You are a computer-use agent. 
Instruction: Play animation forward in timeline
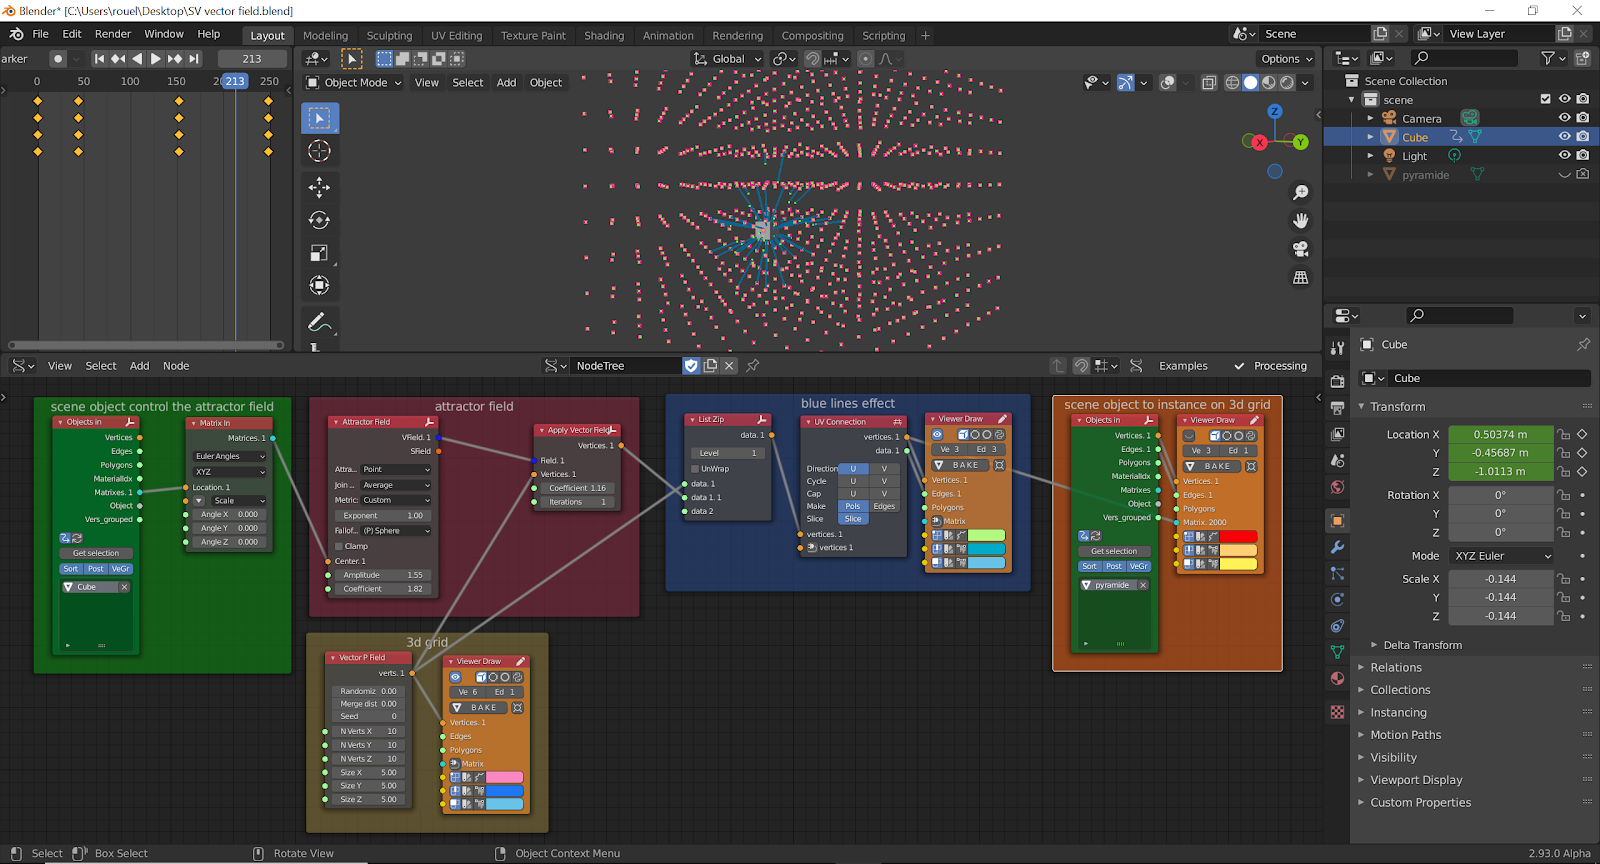pos(156,59)
